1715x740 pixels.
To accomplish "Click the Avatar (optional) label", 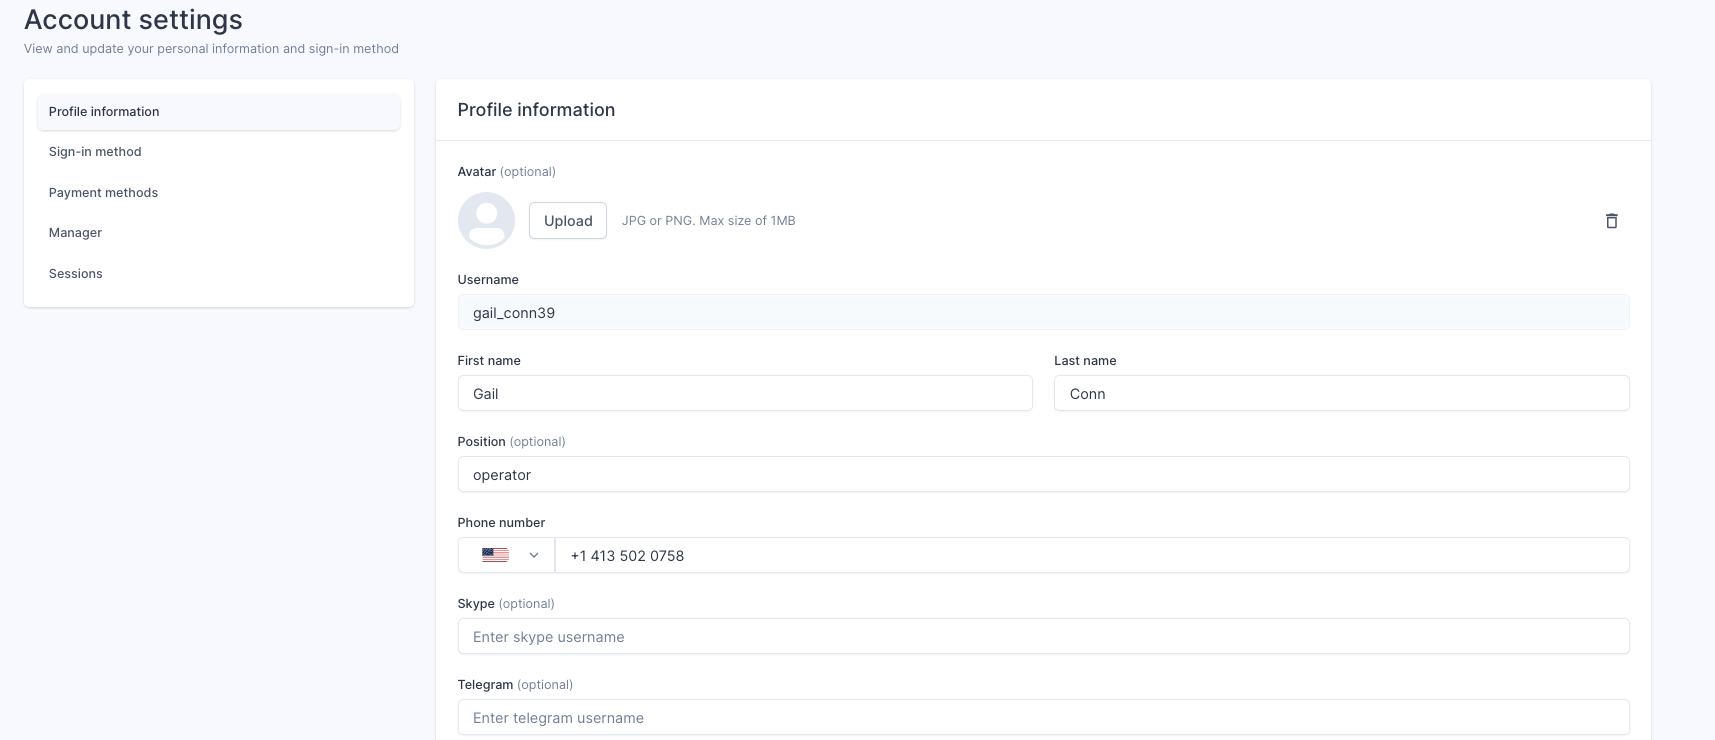I will 506,172.
